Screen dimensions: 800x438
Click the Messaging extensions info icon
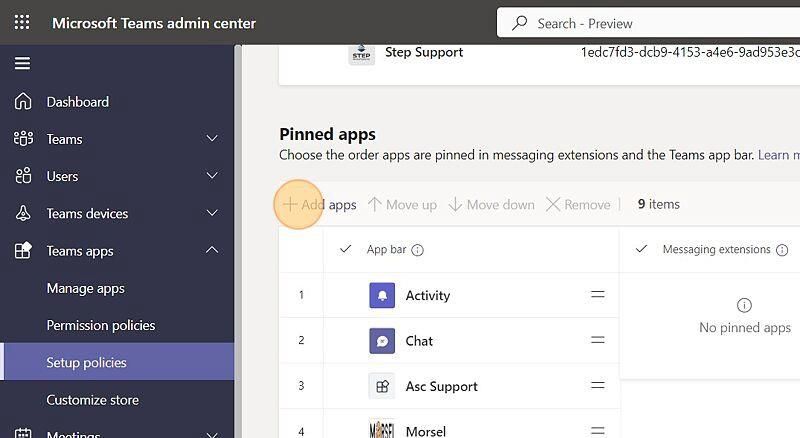pos(782,250)
